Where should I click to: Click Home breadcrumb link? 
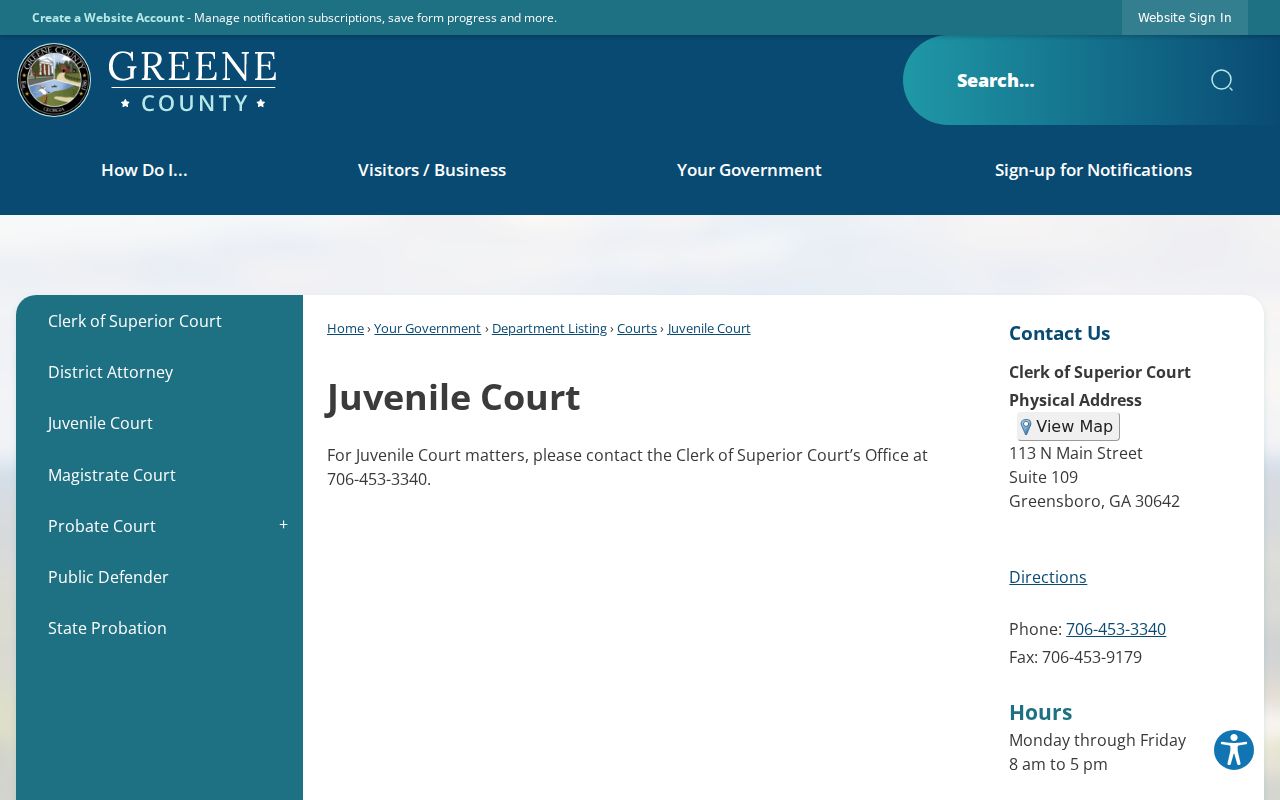click(345, 328)
